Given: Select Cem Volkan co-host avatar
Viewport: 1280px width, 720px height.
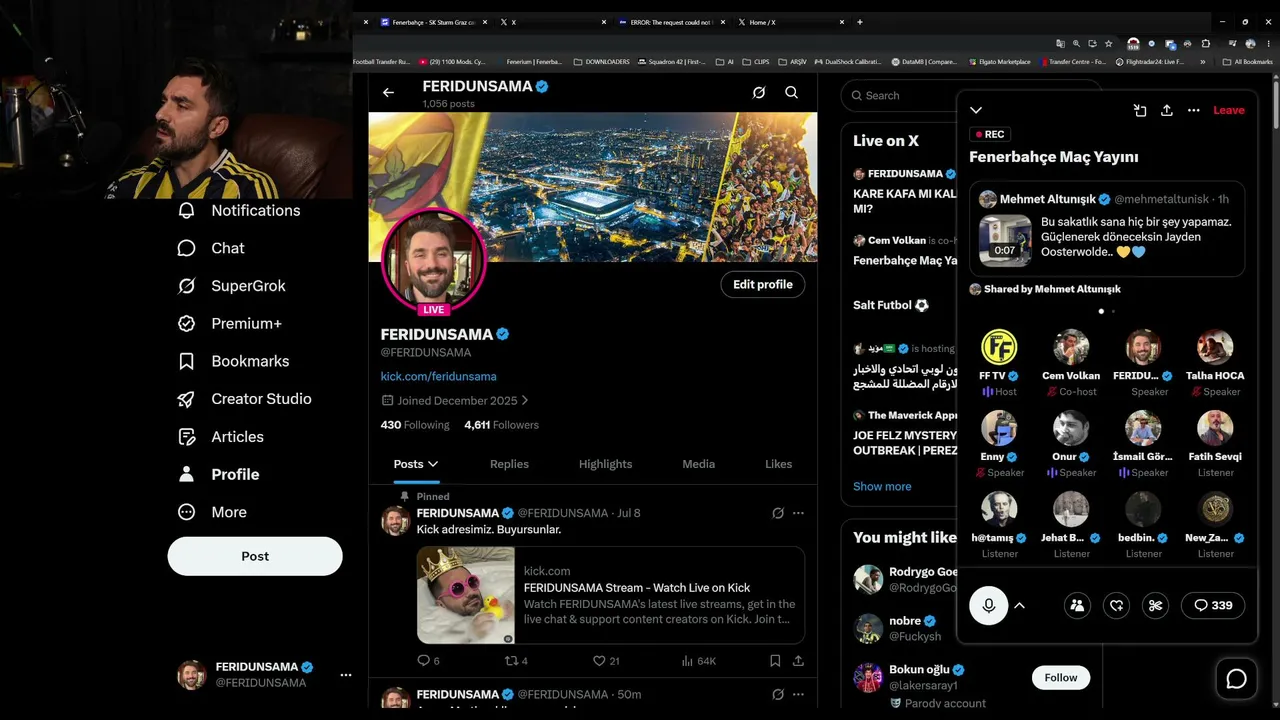Looking at the screenshot, I should point(1071,347).
